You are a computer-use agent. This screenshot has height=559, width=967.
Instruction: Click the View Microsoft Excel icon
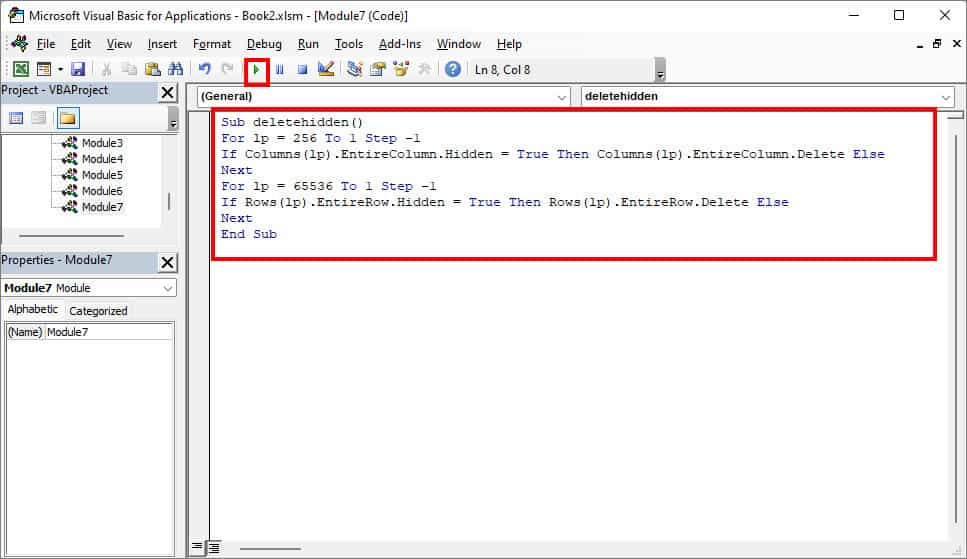20,70
